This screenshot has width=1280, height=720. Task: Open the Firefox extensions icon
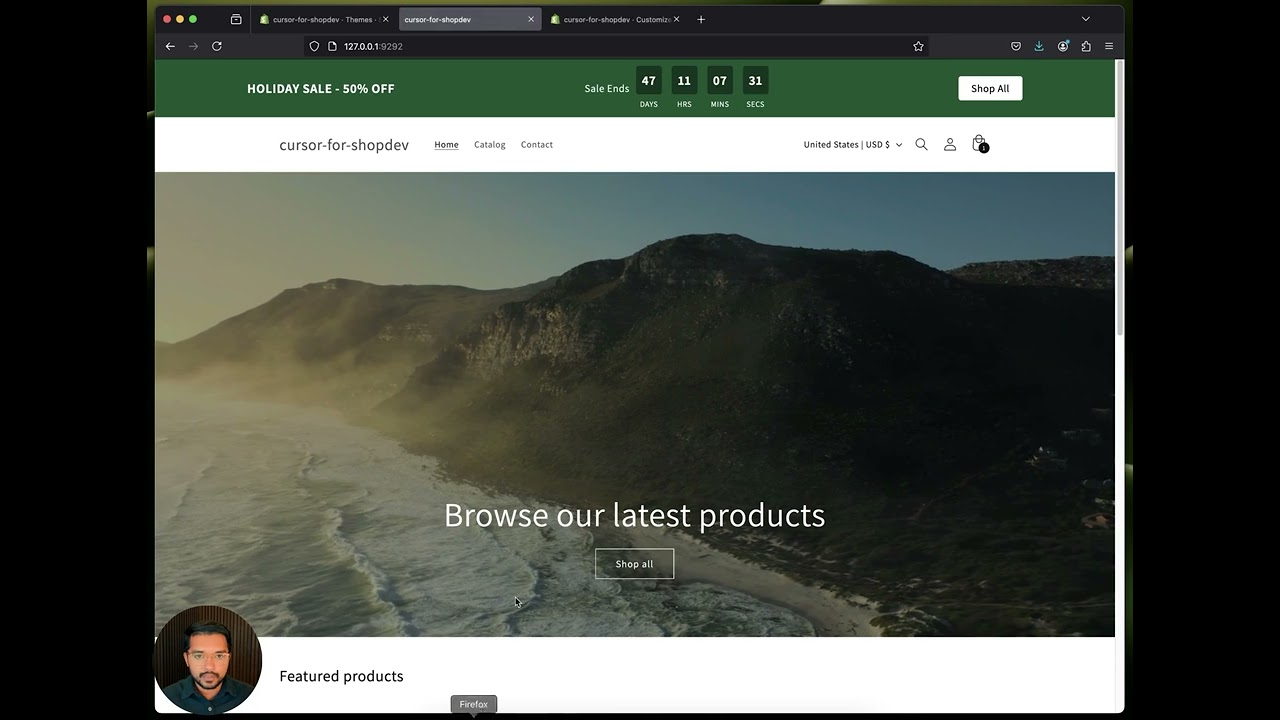(x=1086, y=46)
